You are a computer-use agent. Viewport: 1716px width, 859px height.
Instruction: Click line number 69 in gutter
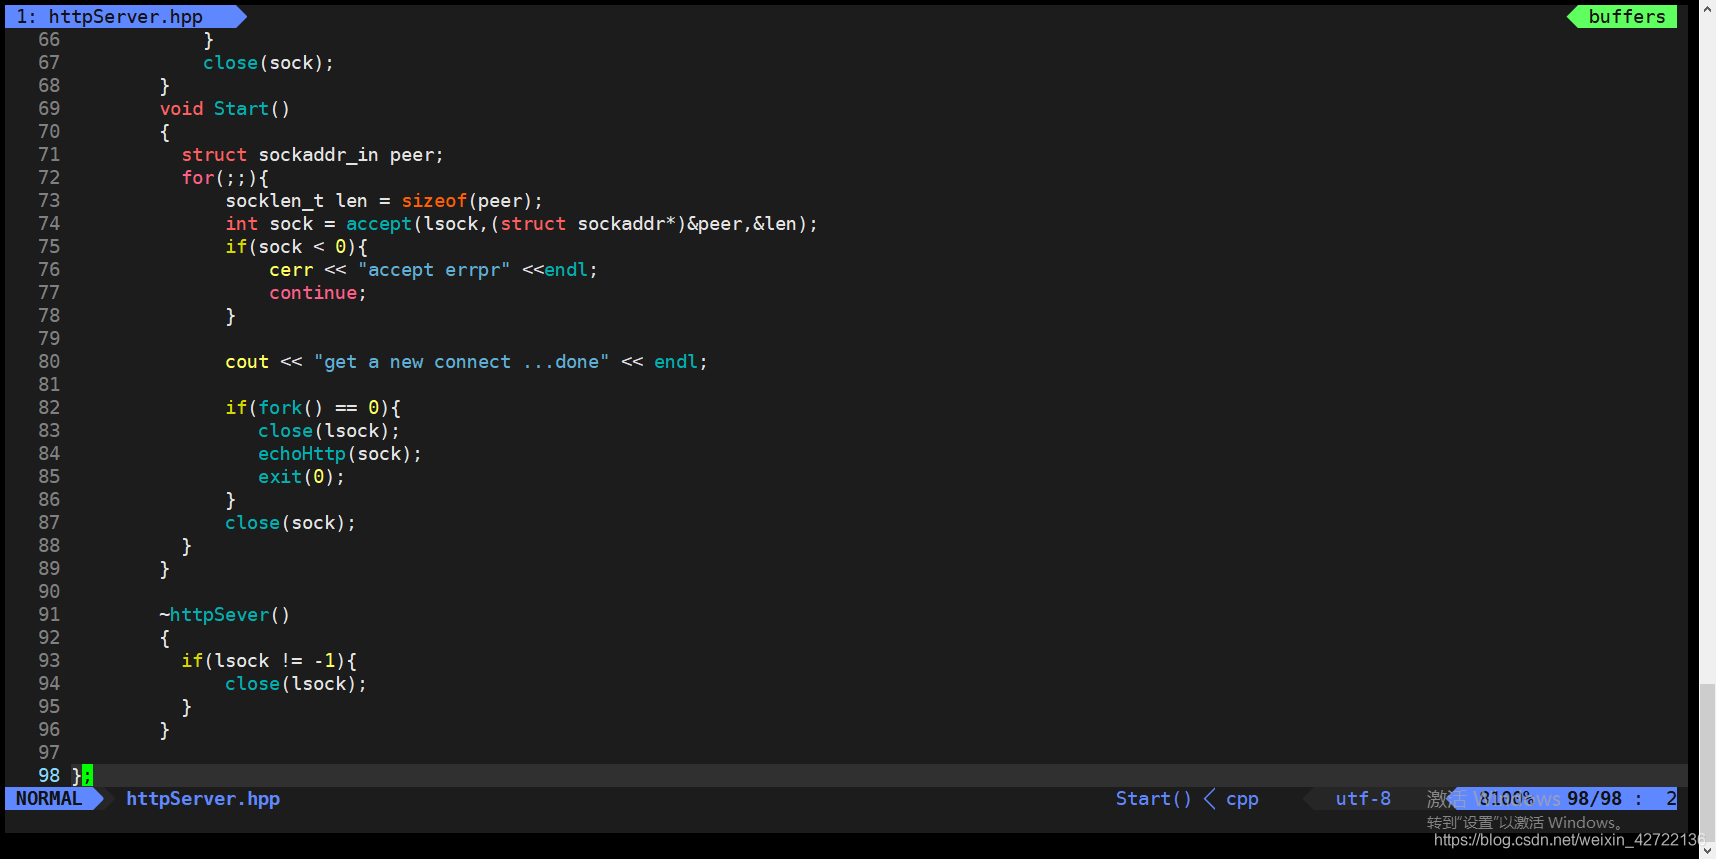pos(49,108)
